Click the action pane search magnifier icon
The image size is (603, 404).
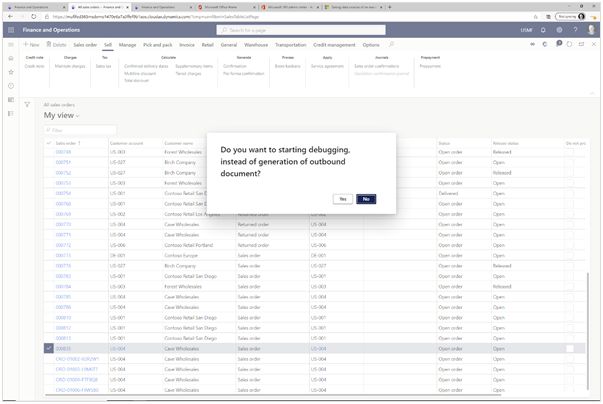pos(391,45)
